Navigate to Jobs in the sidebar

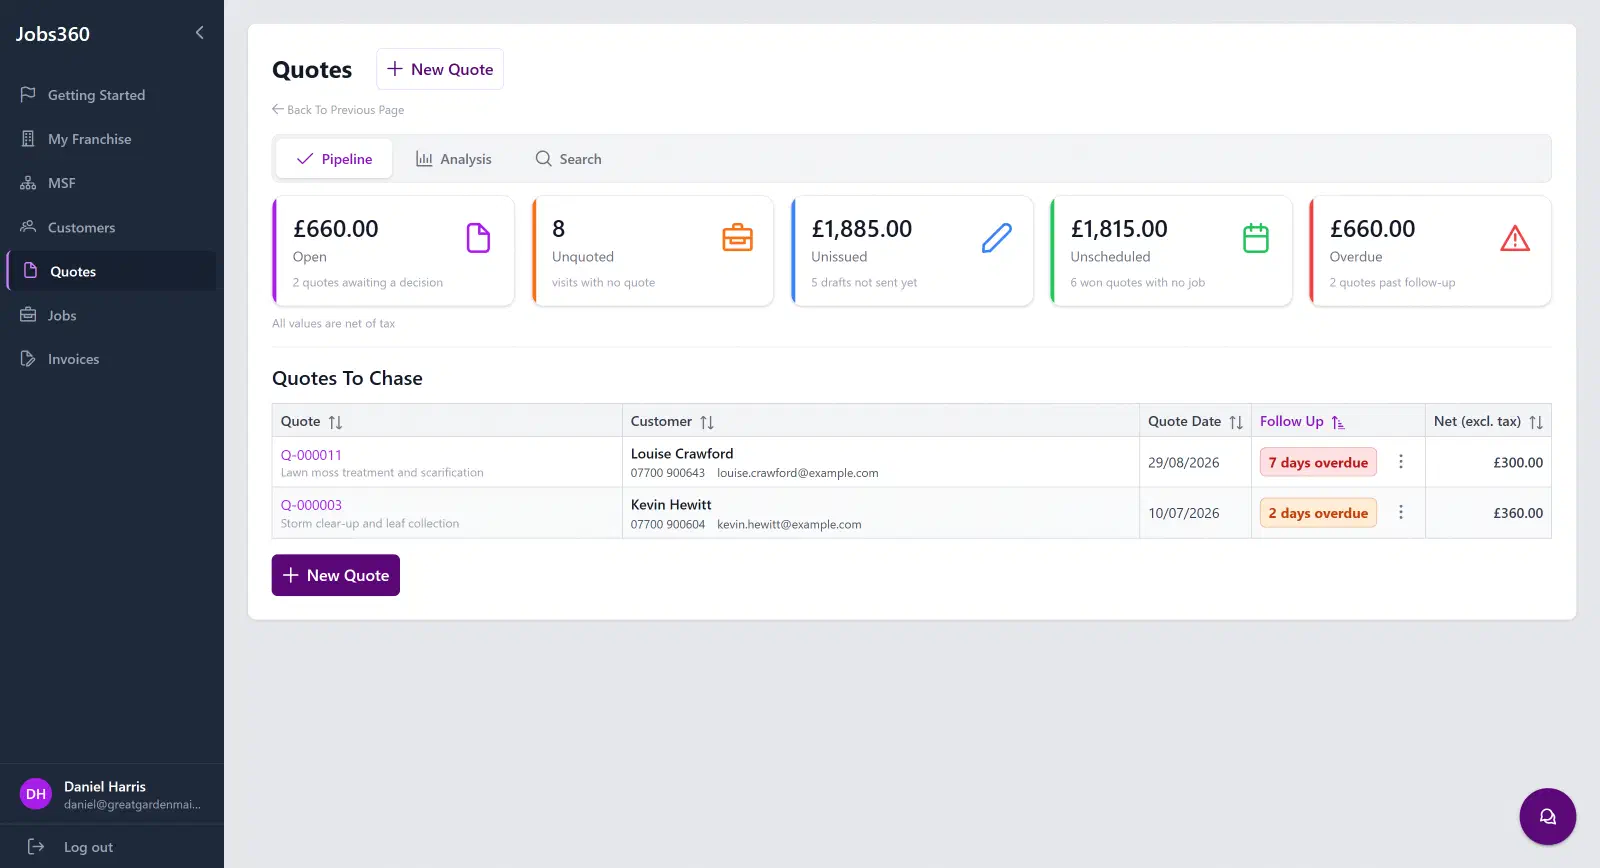(112, 315)
